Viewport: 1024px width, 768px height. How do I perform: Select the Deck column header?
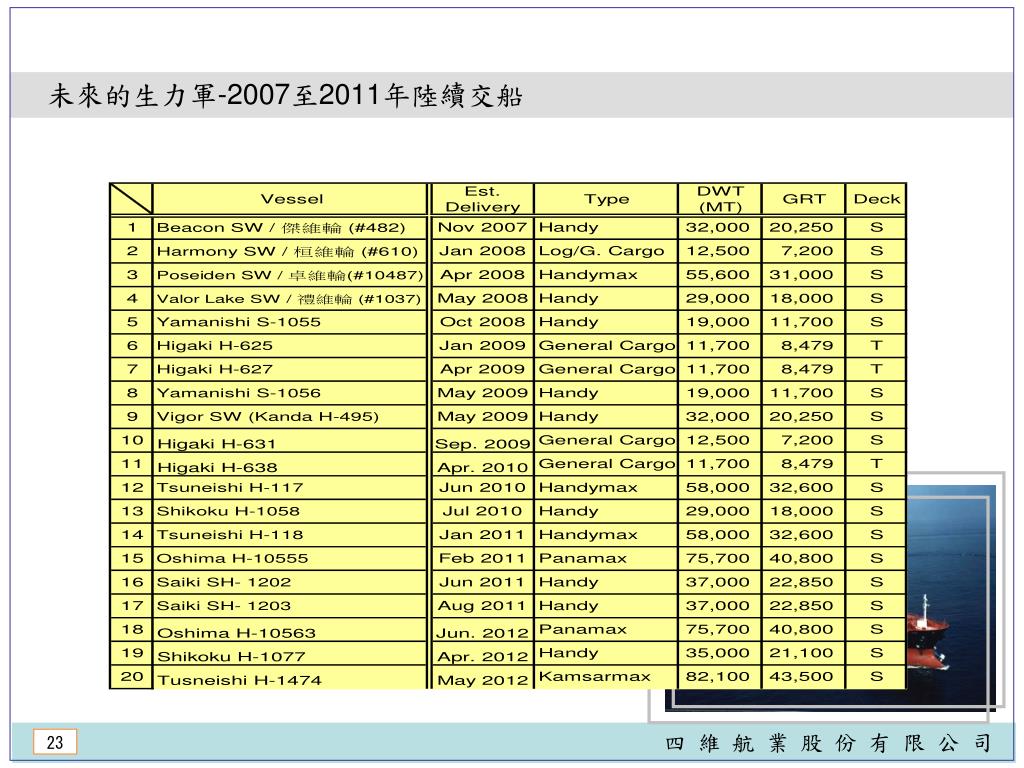pos(876,199)
